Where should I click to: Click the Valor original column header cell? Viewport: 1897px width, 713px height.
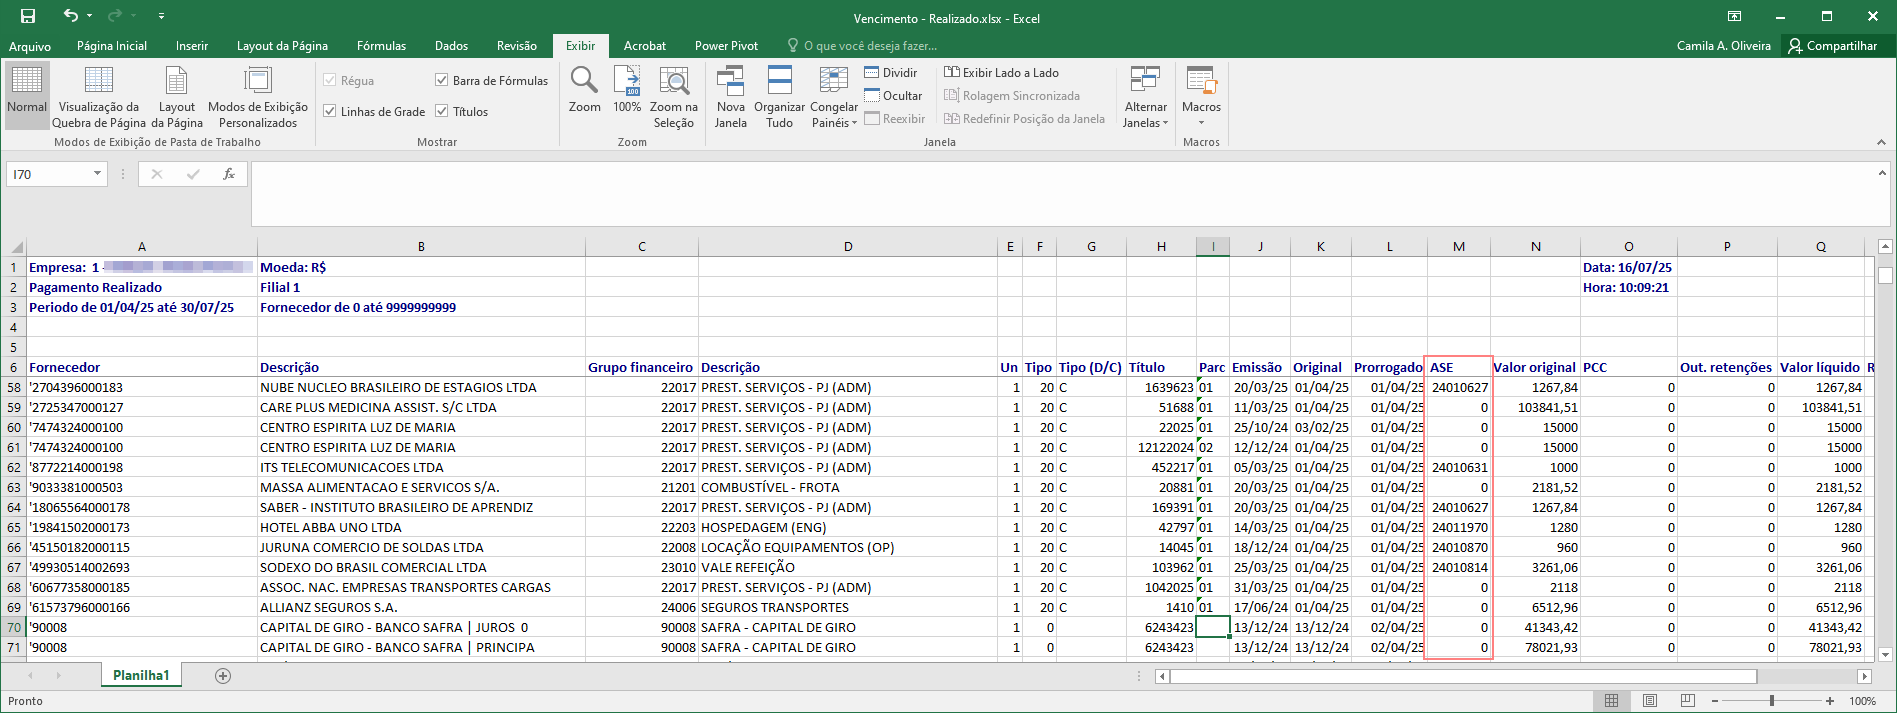(1535, 367)
